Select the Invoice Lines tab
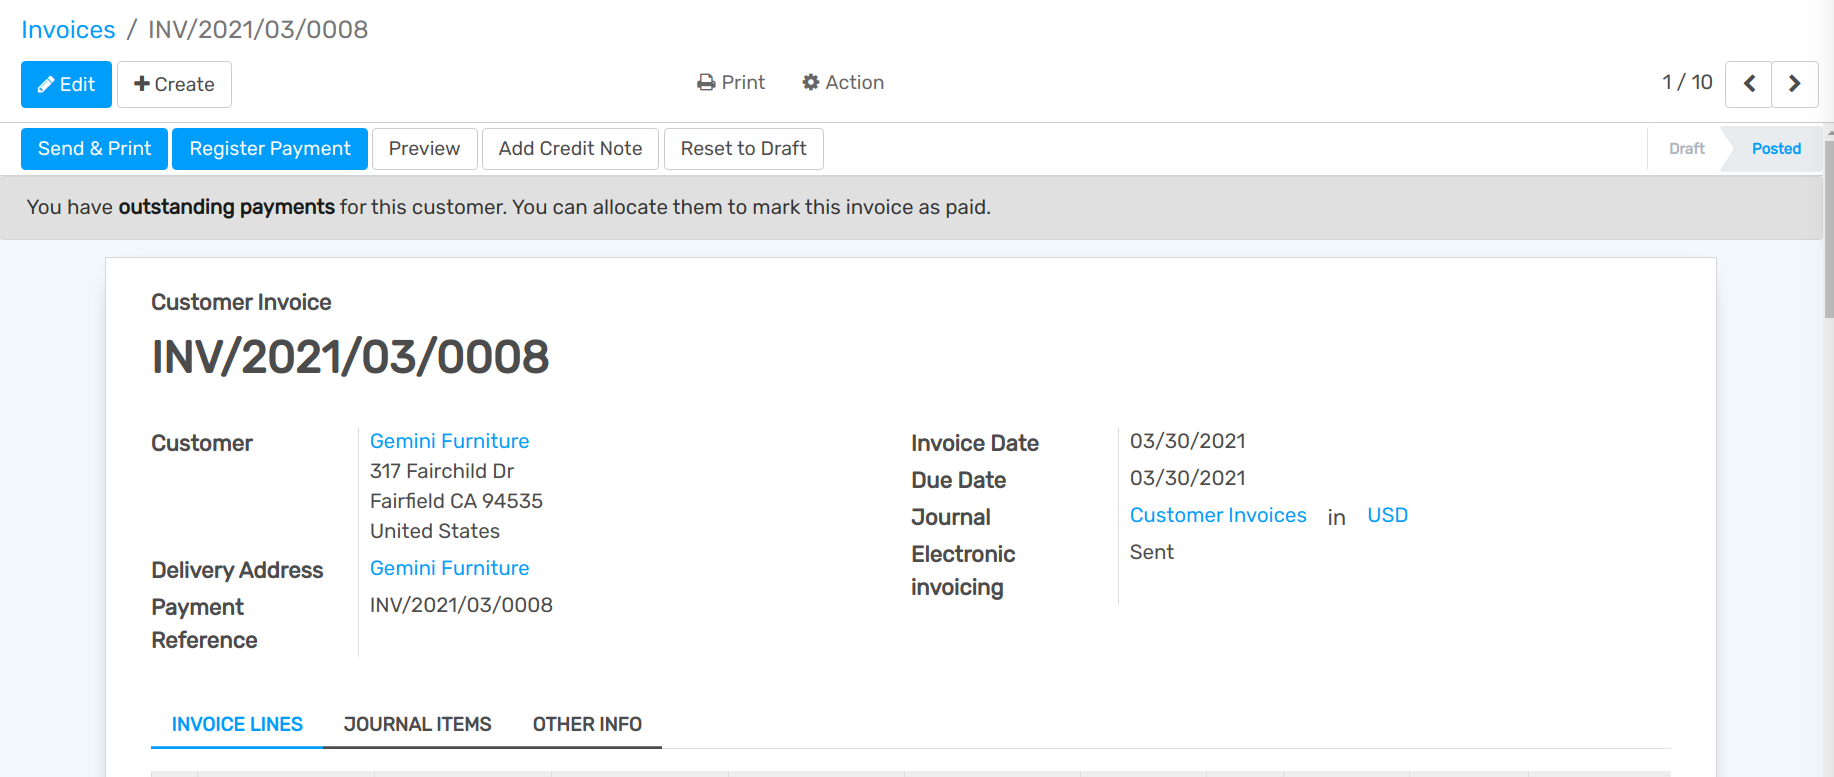This screenshot has height=777, width=1834. point(237,724)
